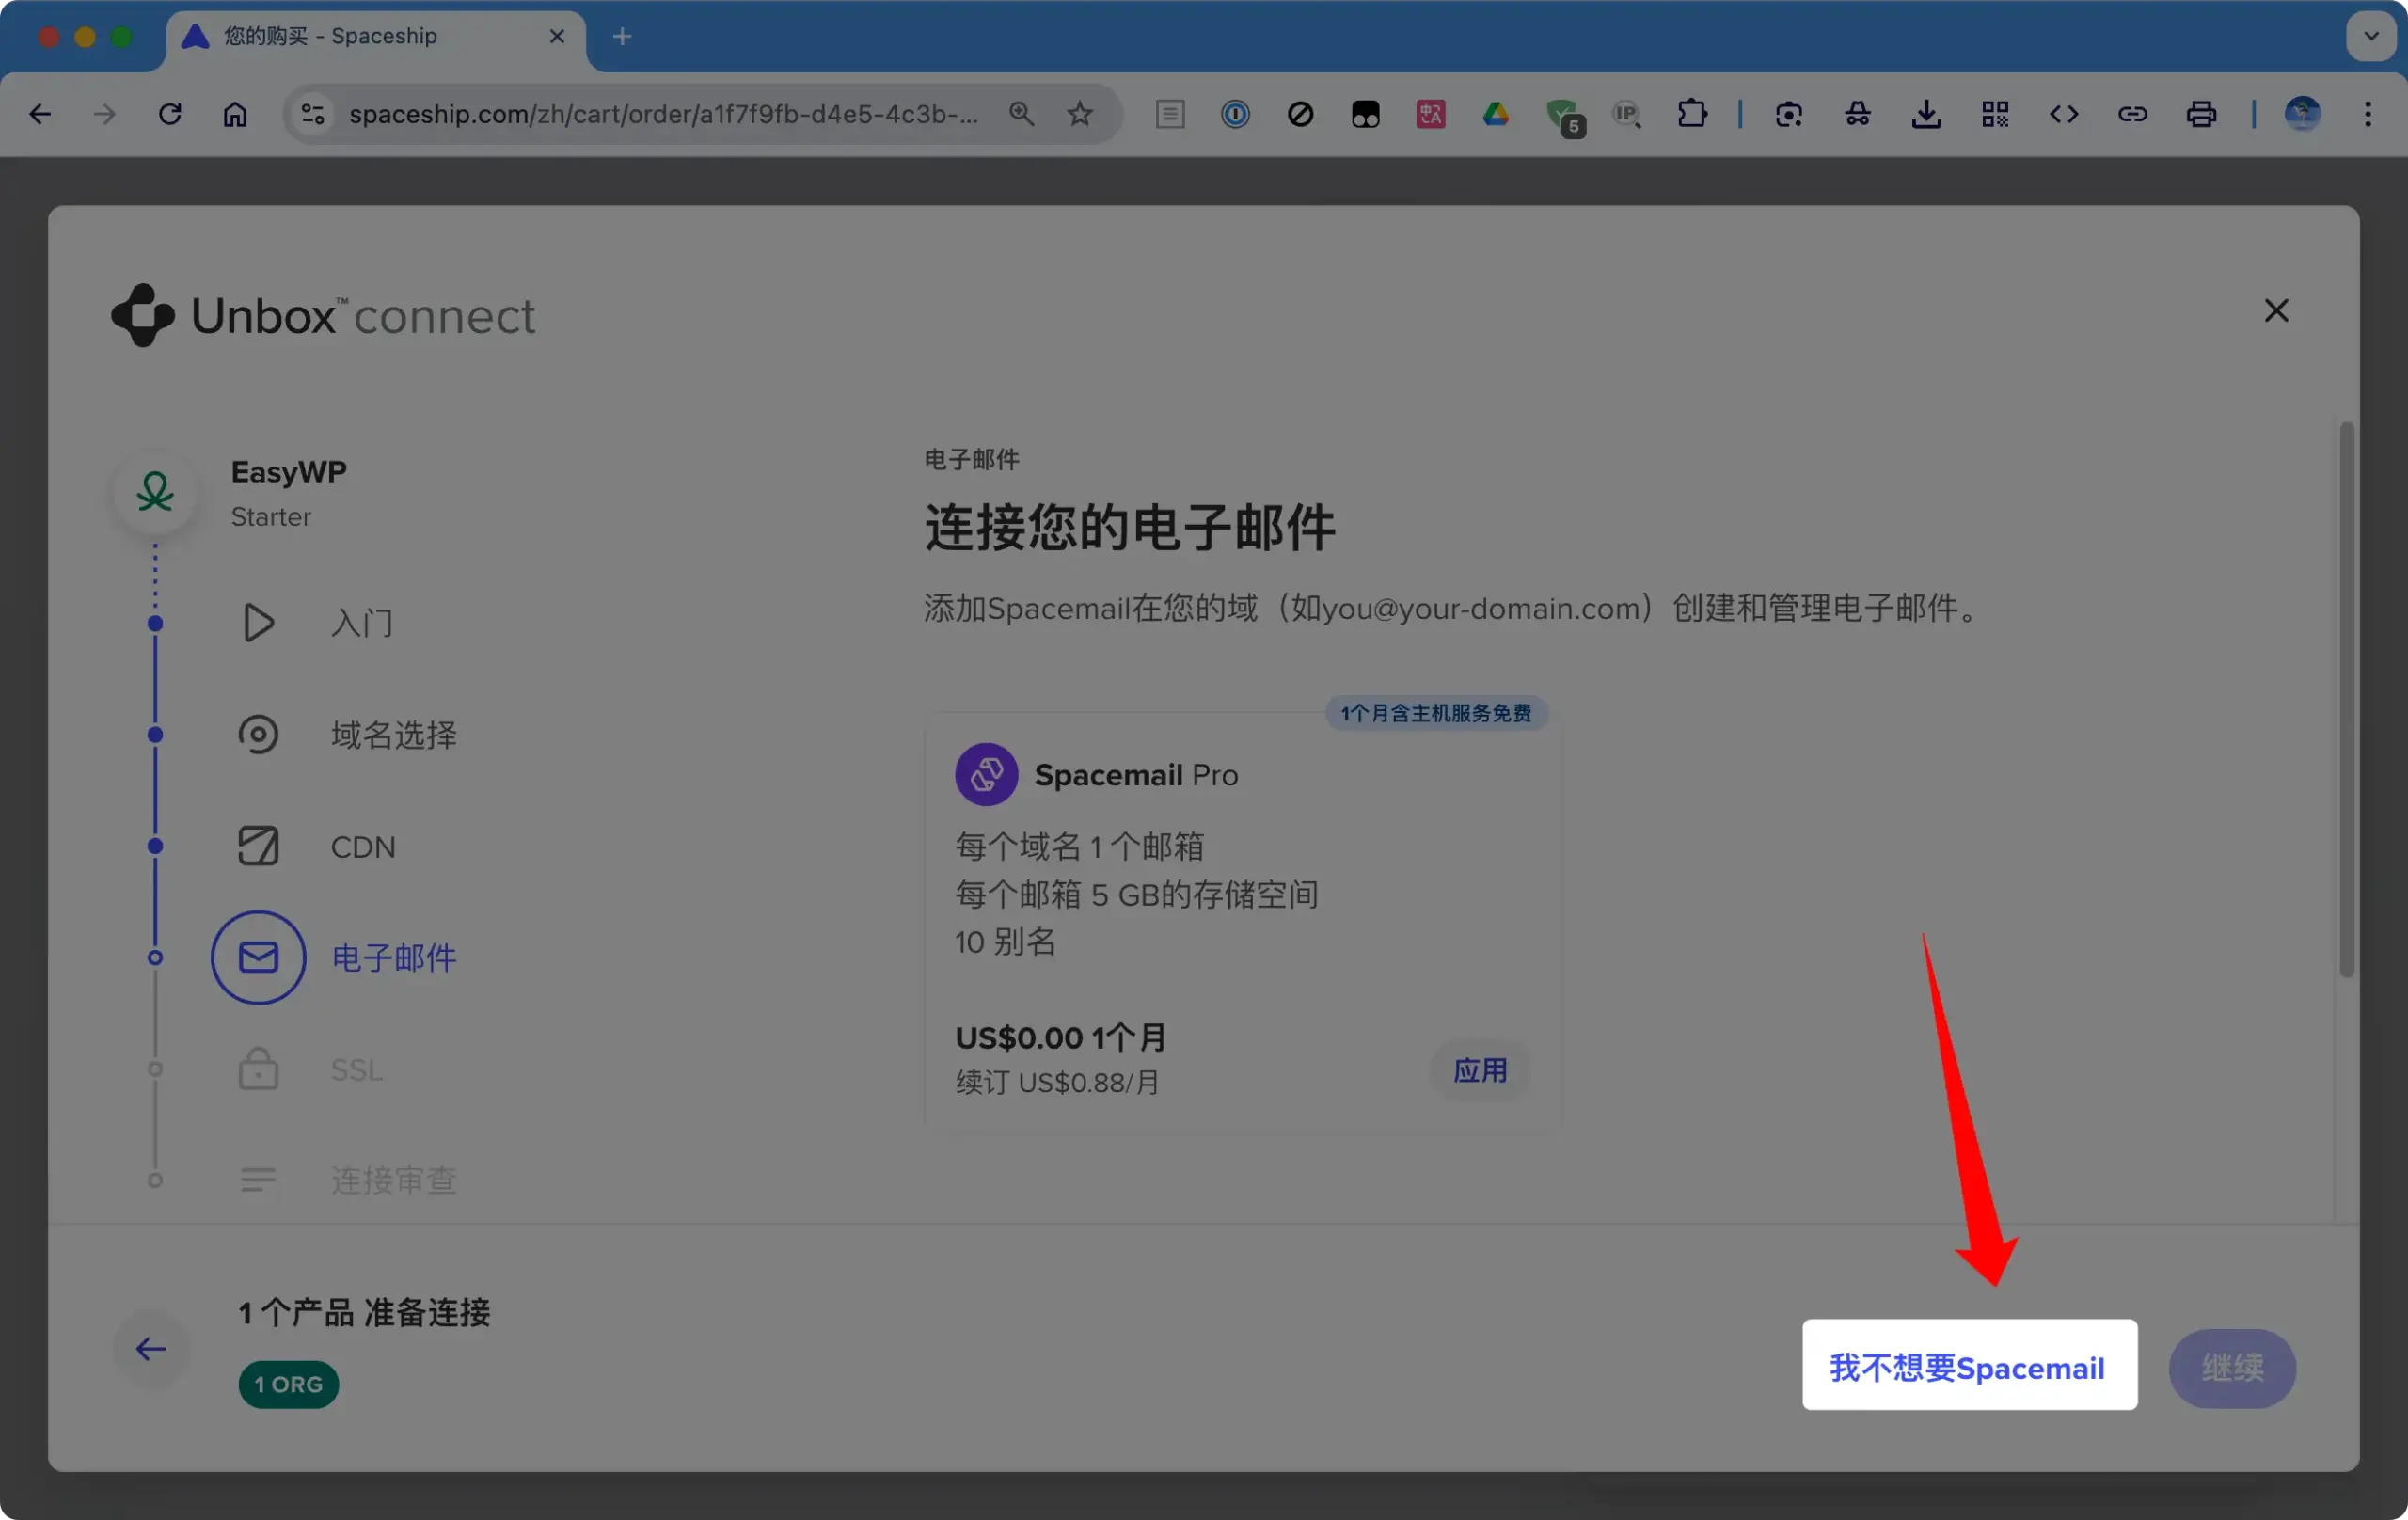This screenshot has height=1520, width=2408.
Task: Click the US$0.00 1个月 price text
Action: point(1061,1037)
